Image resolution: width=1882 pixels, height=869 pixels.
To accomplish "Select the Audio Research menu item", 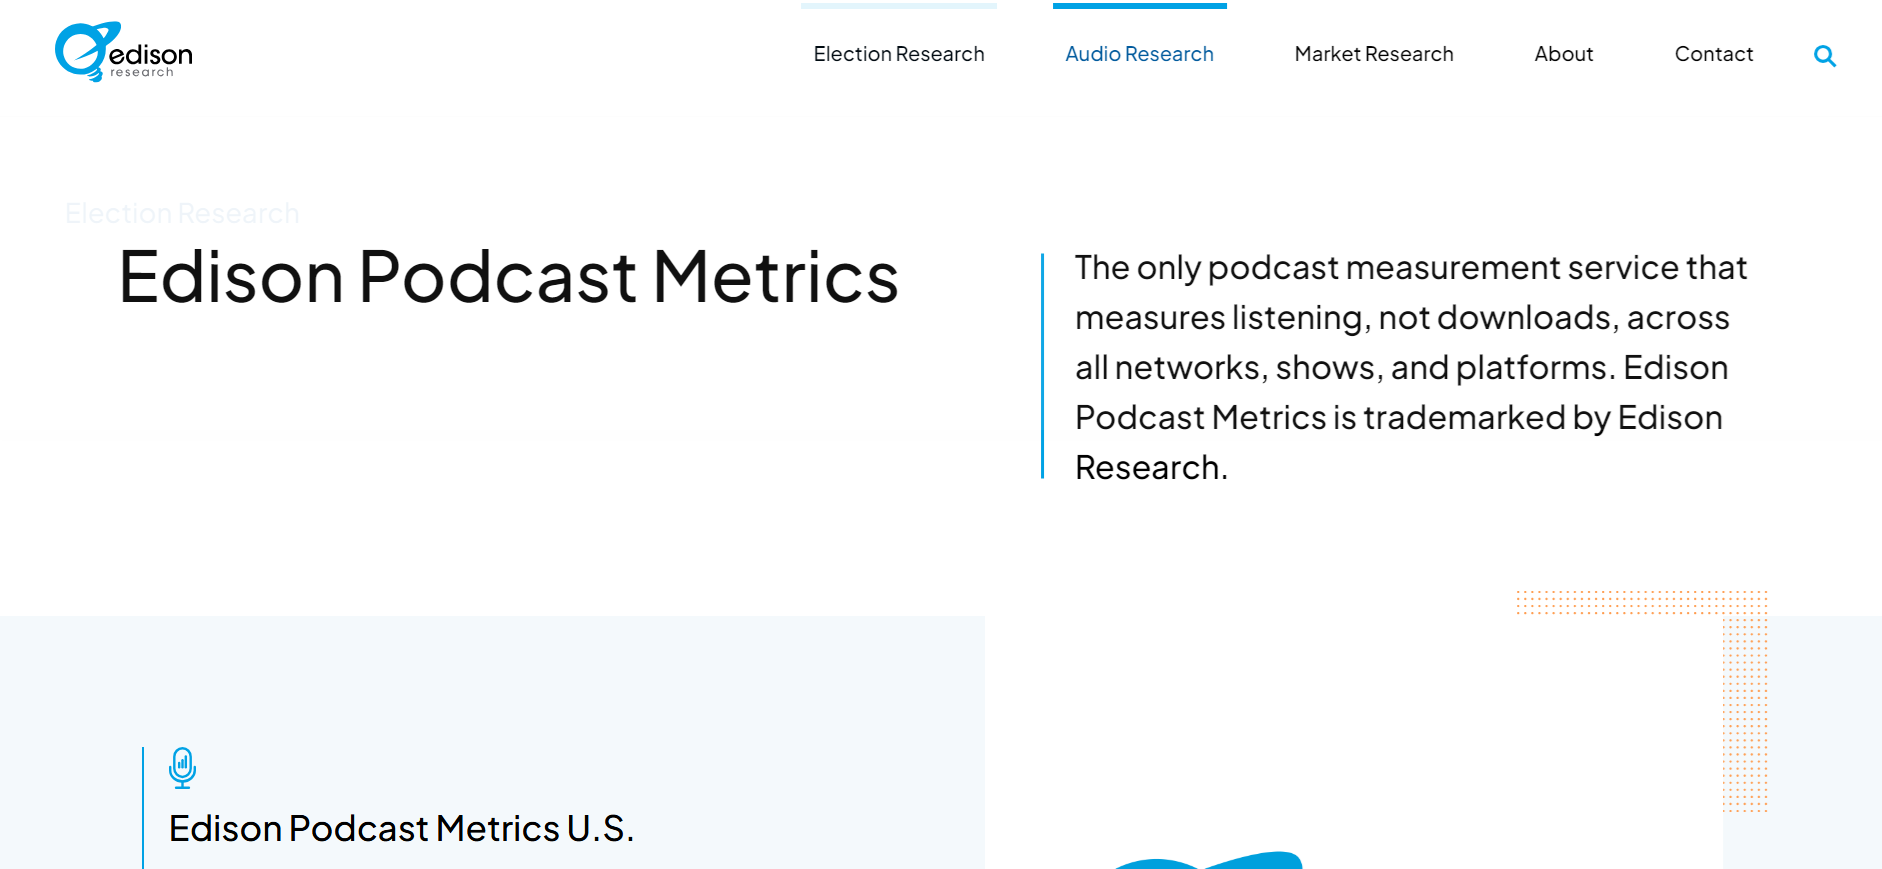I will pos(1139,54).
